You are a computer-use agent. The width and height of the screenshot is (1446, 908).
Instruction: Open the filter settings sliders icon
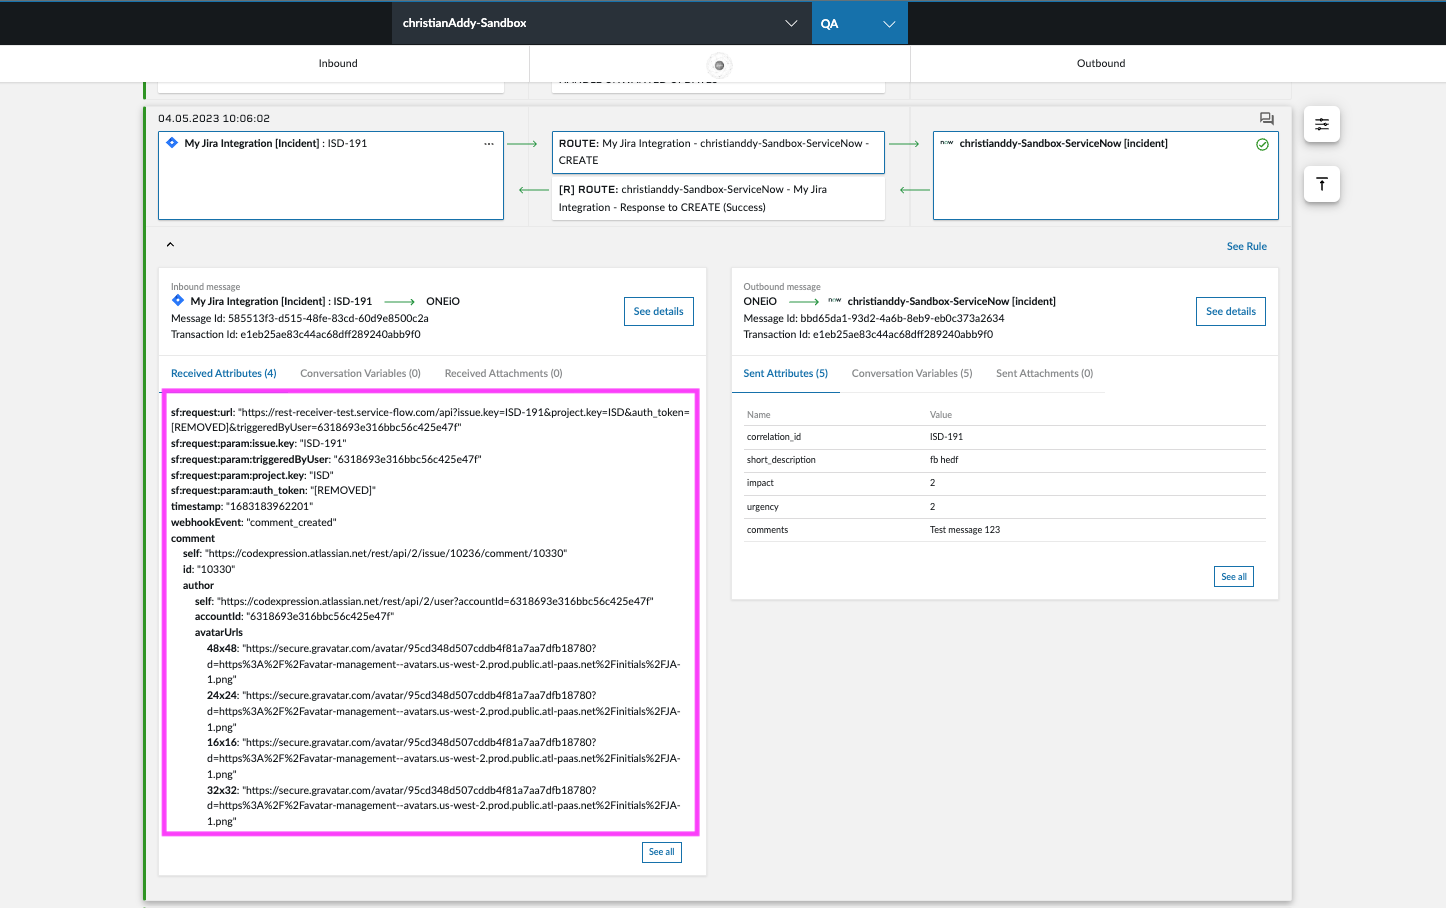(x=1321, y=124)
